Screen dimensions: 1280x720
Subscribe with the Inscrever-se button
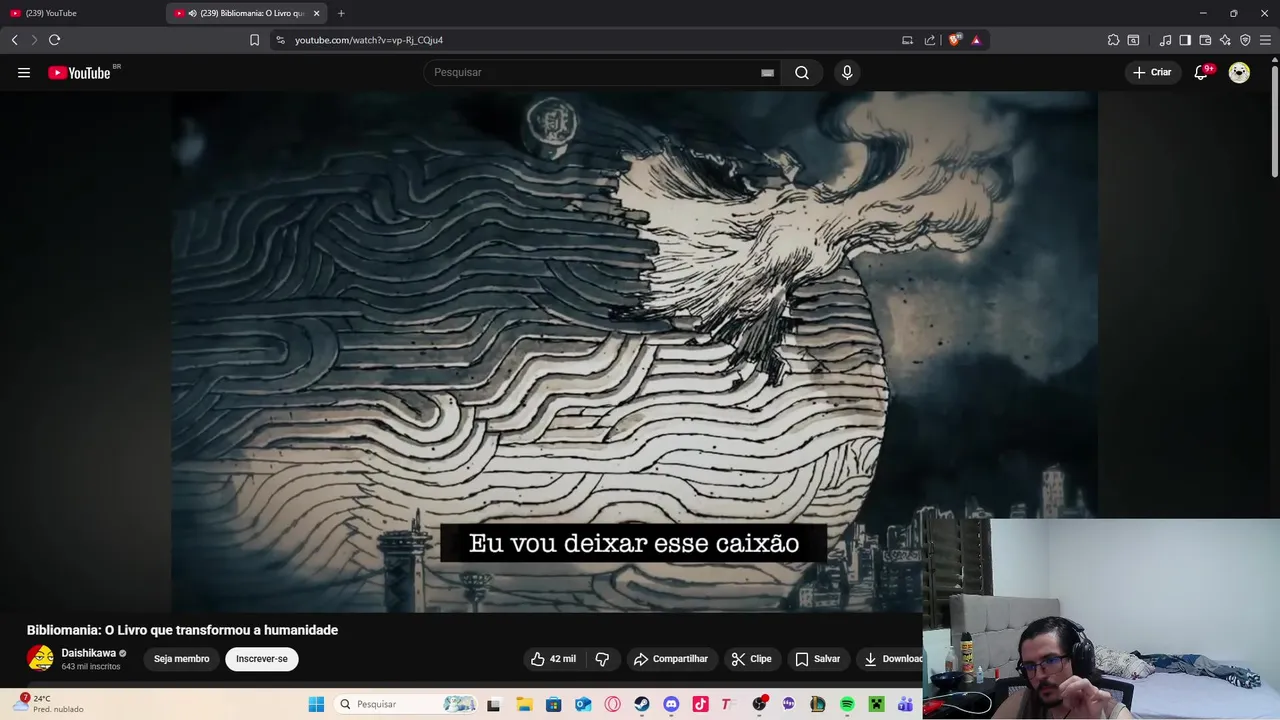[x=262, y=659]
